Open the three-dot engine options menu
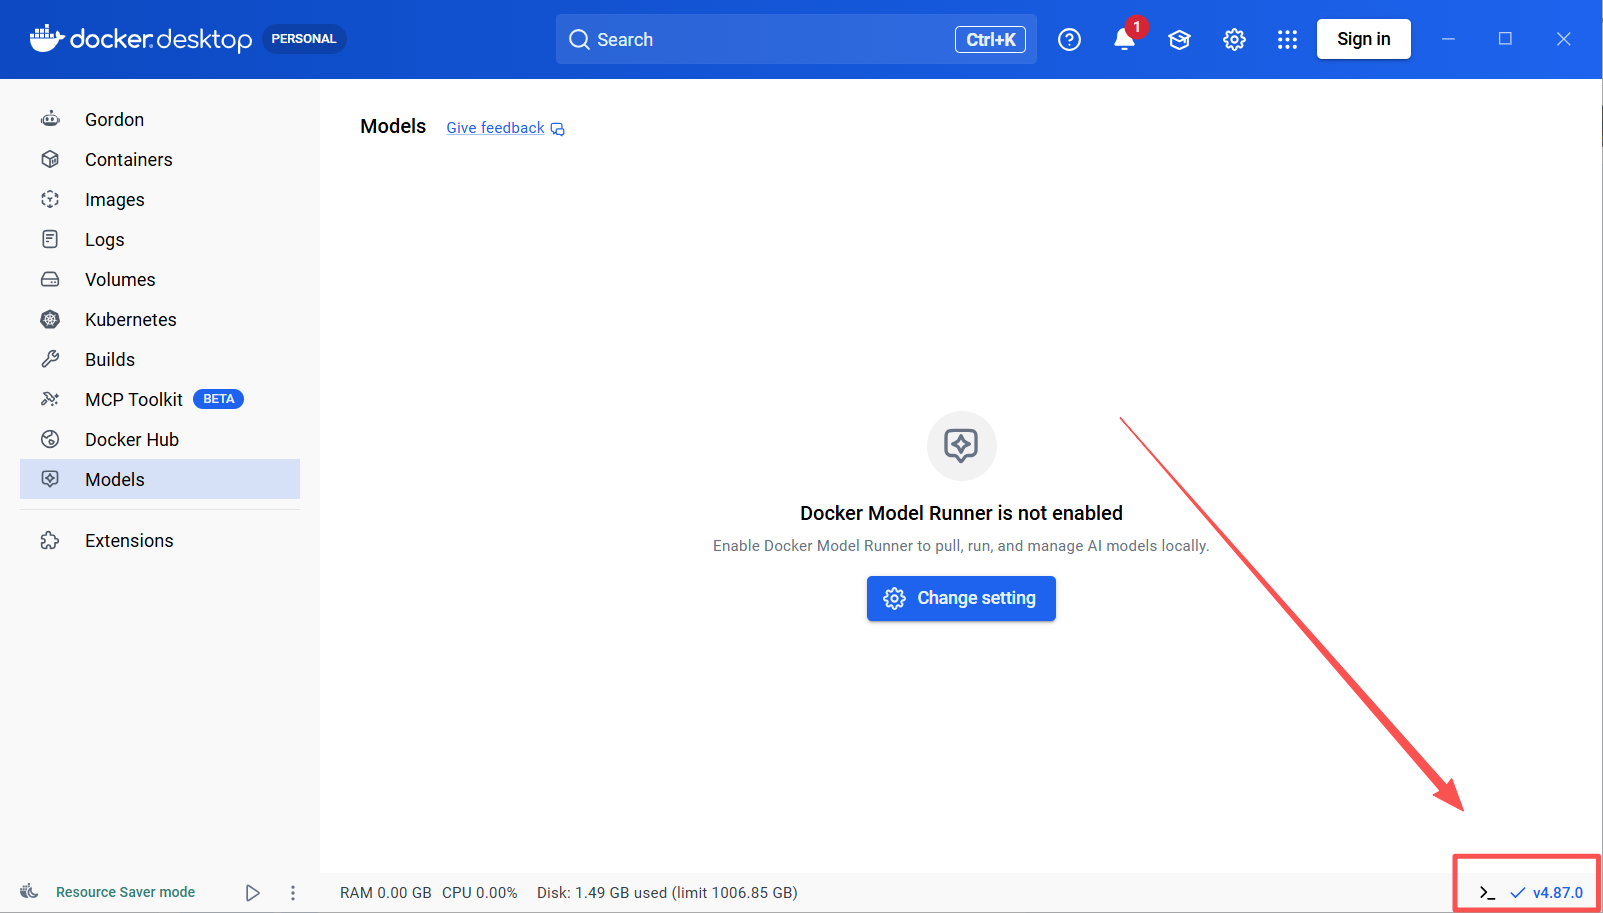This screenshot has height=913, width=1603. point(293,893)
